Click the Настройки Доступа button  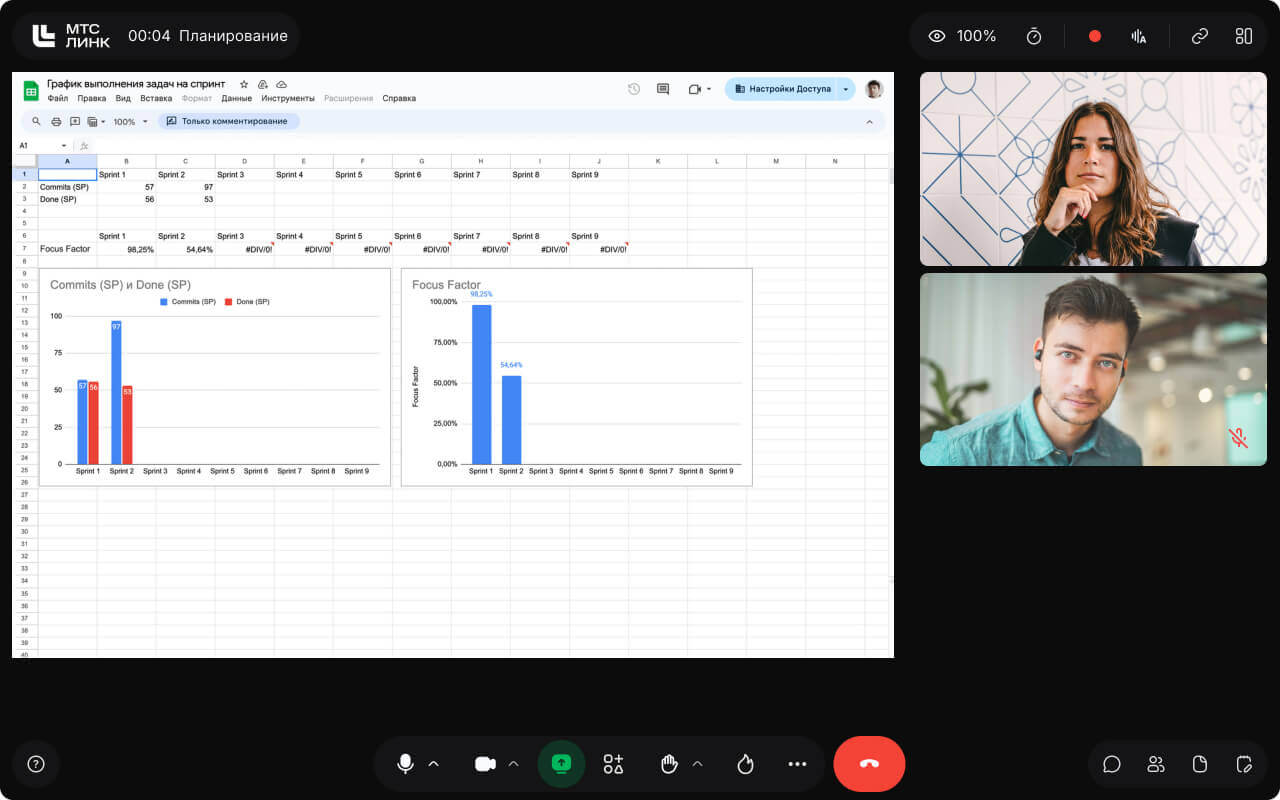(782, 89)
